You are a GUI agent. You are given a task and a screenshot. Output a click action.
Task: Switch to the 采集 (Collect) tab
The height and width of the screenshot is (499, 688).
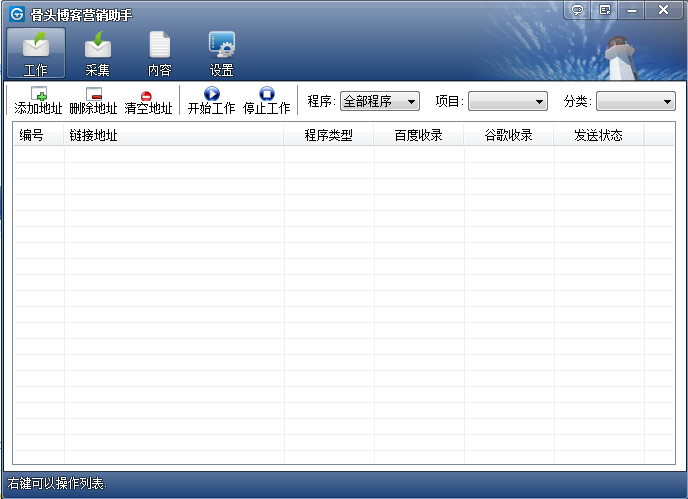(x=98, y=54)
